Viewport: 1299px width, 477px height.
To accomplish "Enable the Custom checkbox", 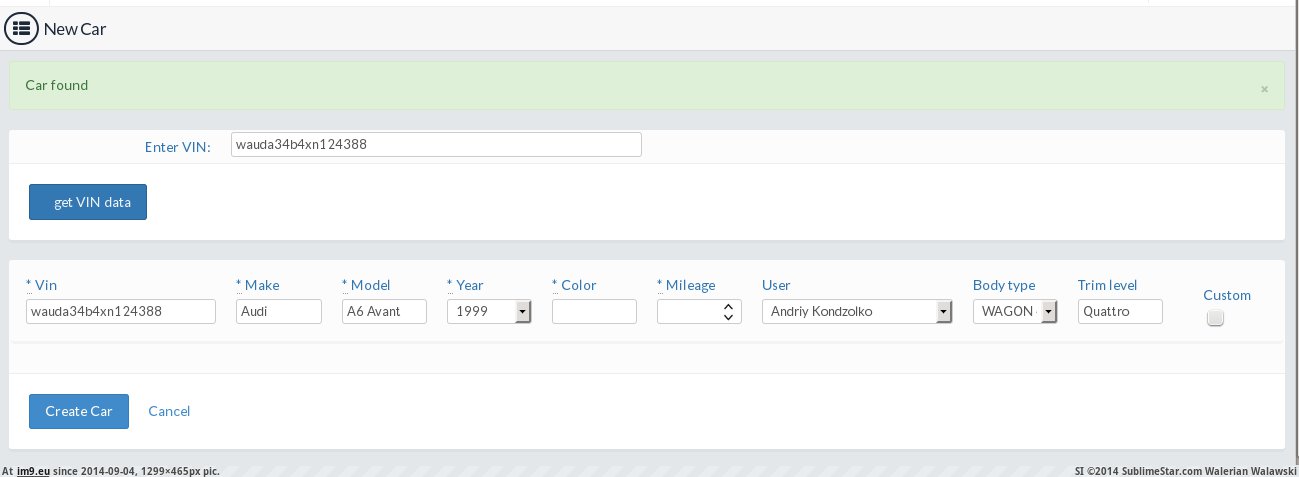I will (x=1215, y=318).
